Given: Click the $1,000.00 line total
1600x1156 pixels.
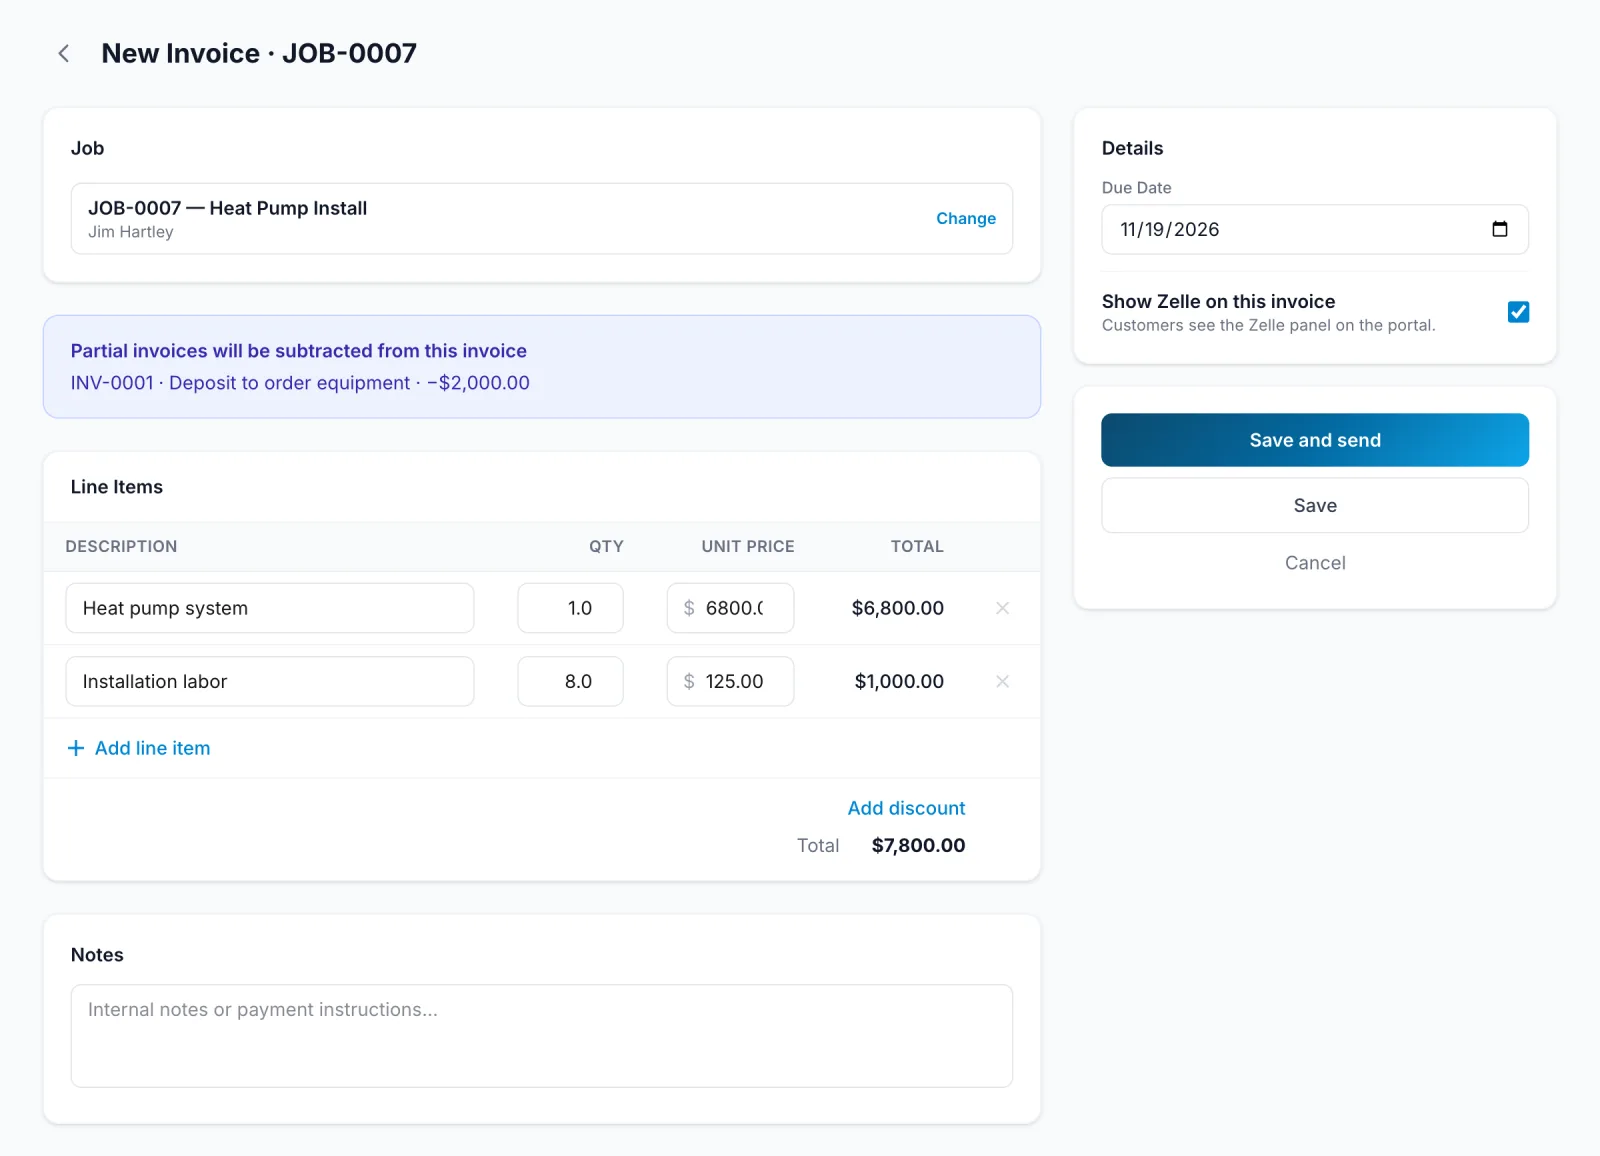Looking at the screenshot, I should tap(899, 681).
